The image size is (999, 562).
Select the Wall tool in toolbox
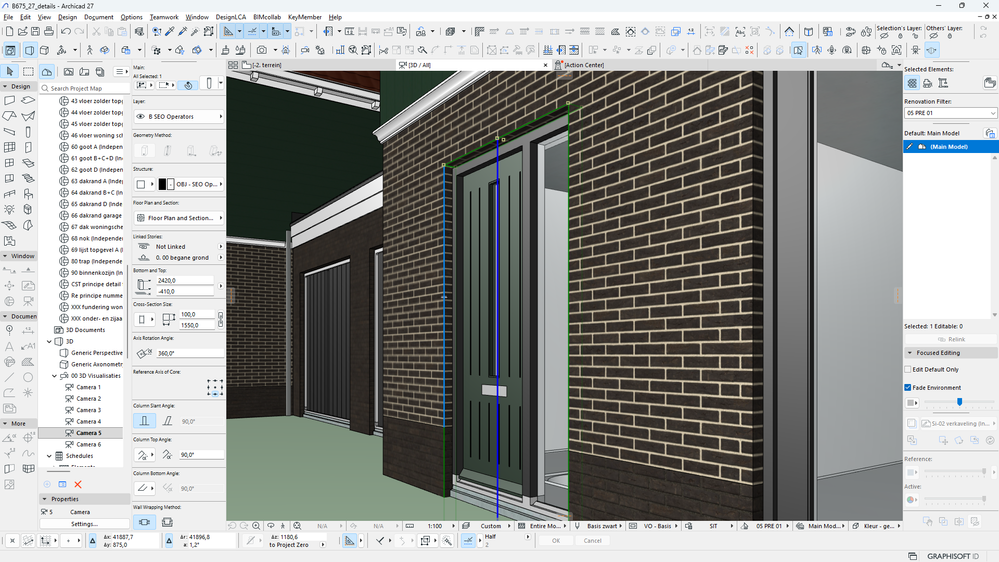pos(10,100)
